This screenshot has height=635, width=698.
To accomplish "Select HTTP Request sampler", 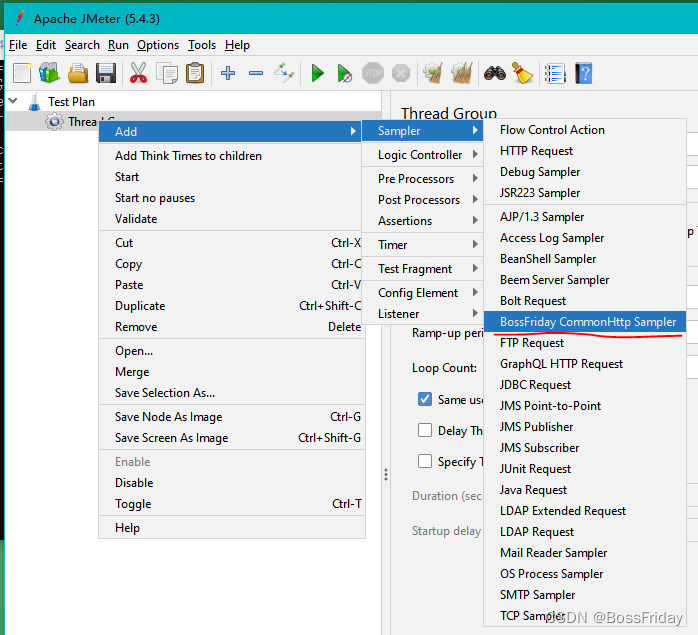I will pyautogui.click(x=584, y=151).
